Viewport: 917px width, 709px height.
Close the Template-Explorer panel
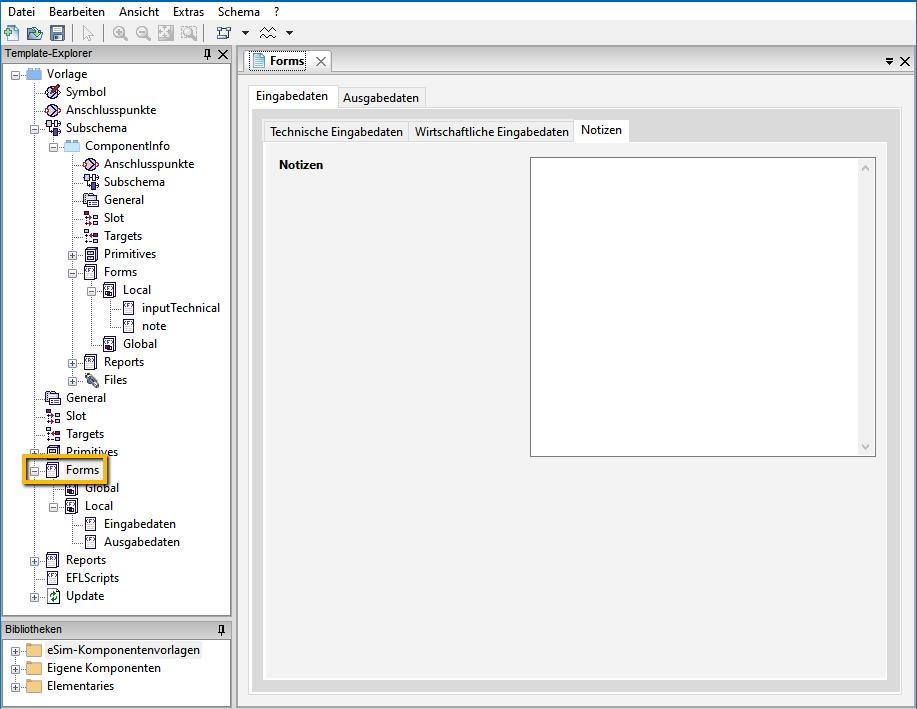[223, 54]
